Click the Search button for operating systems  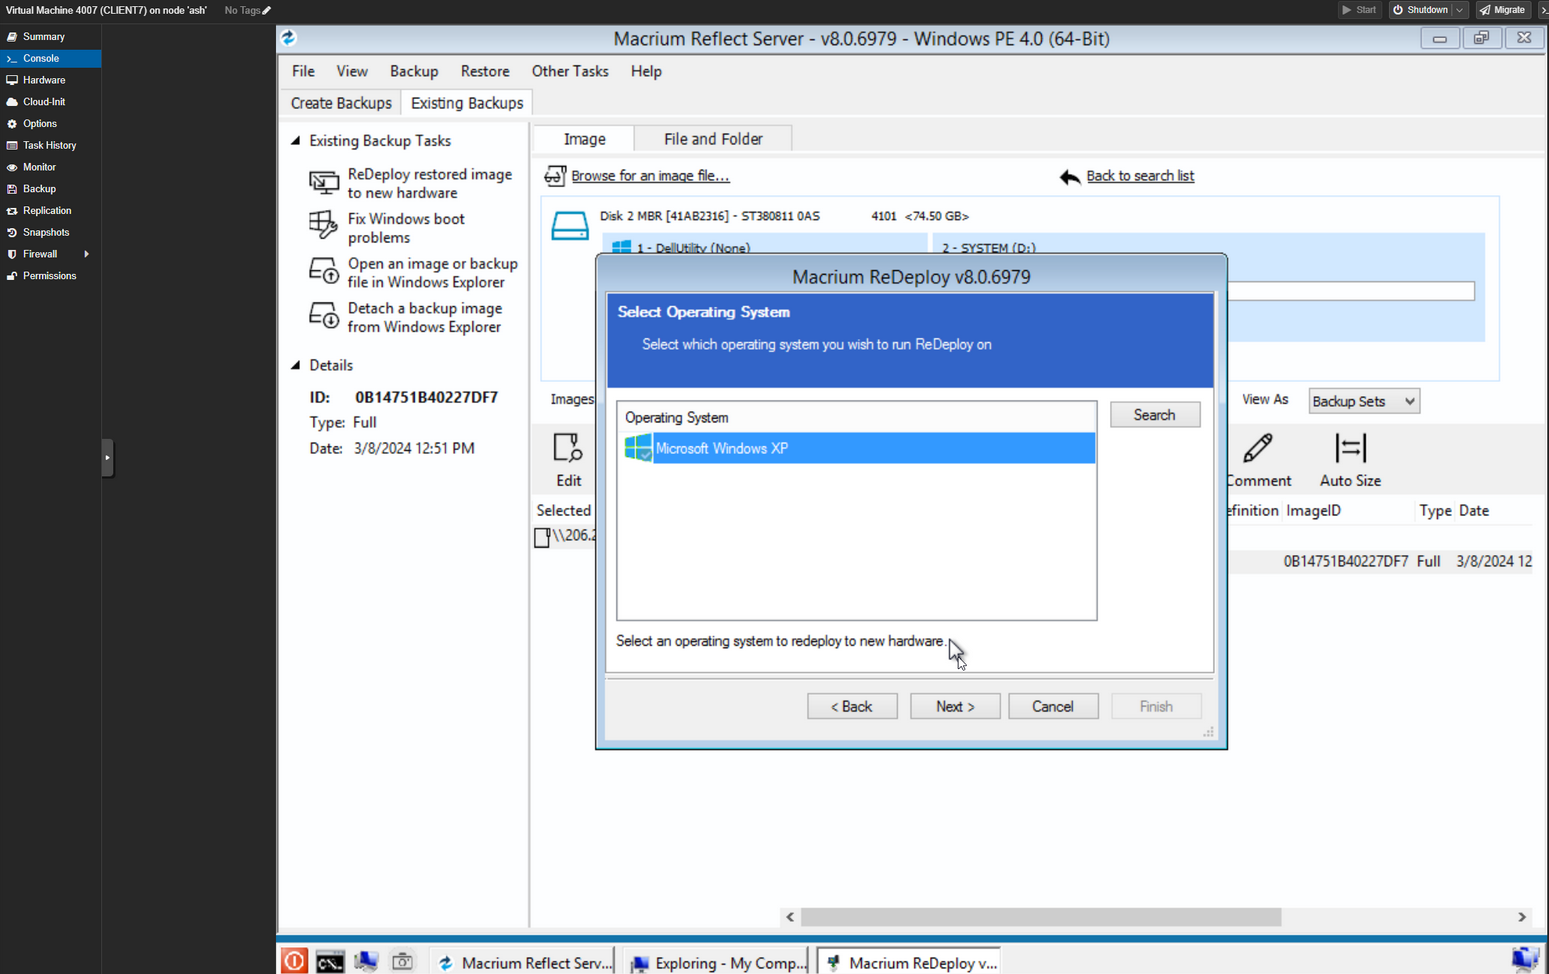point(1155,415)
